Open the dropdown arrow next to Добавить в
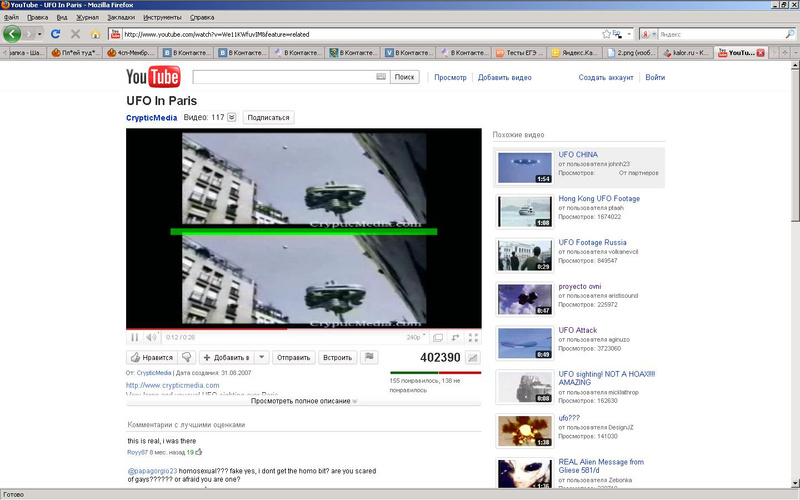The height and width of the screenshot is (500, 800). 261,357
